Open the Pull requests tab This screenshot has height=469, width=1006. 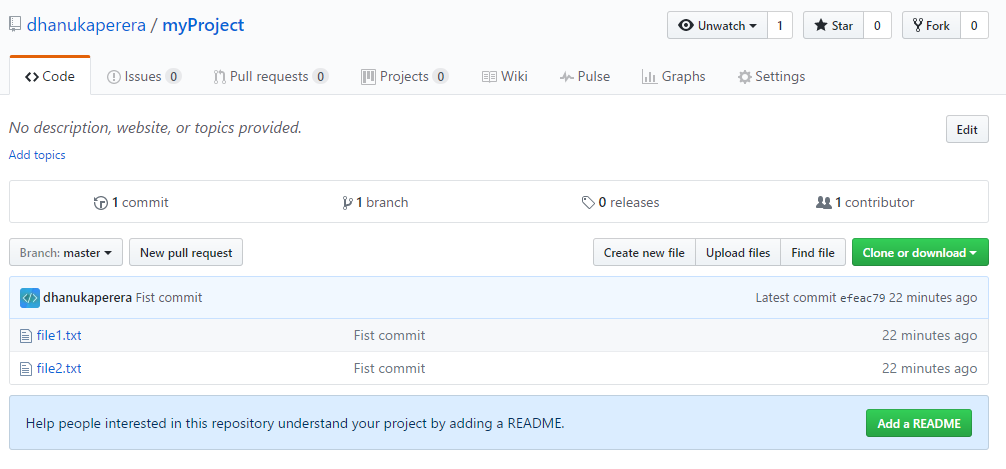point(271,76)
